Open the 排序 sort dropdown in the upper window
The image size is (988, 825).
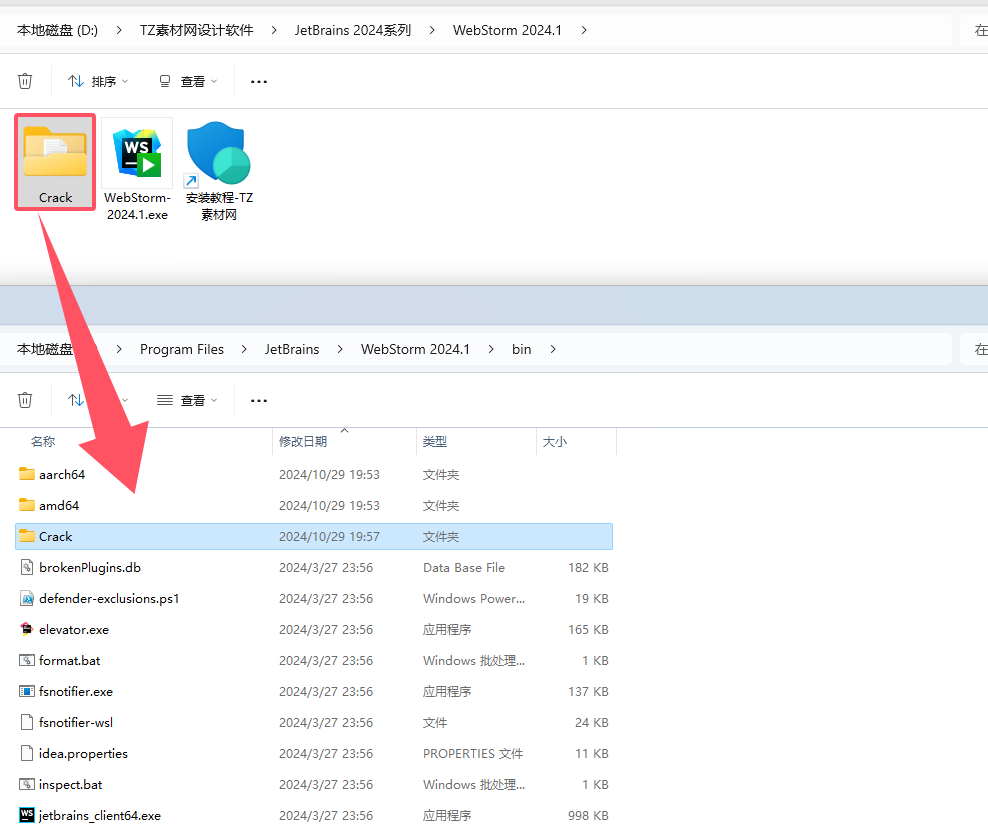(98, 81)
